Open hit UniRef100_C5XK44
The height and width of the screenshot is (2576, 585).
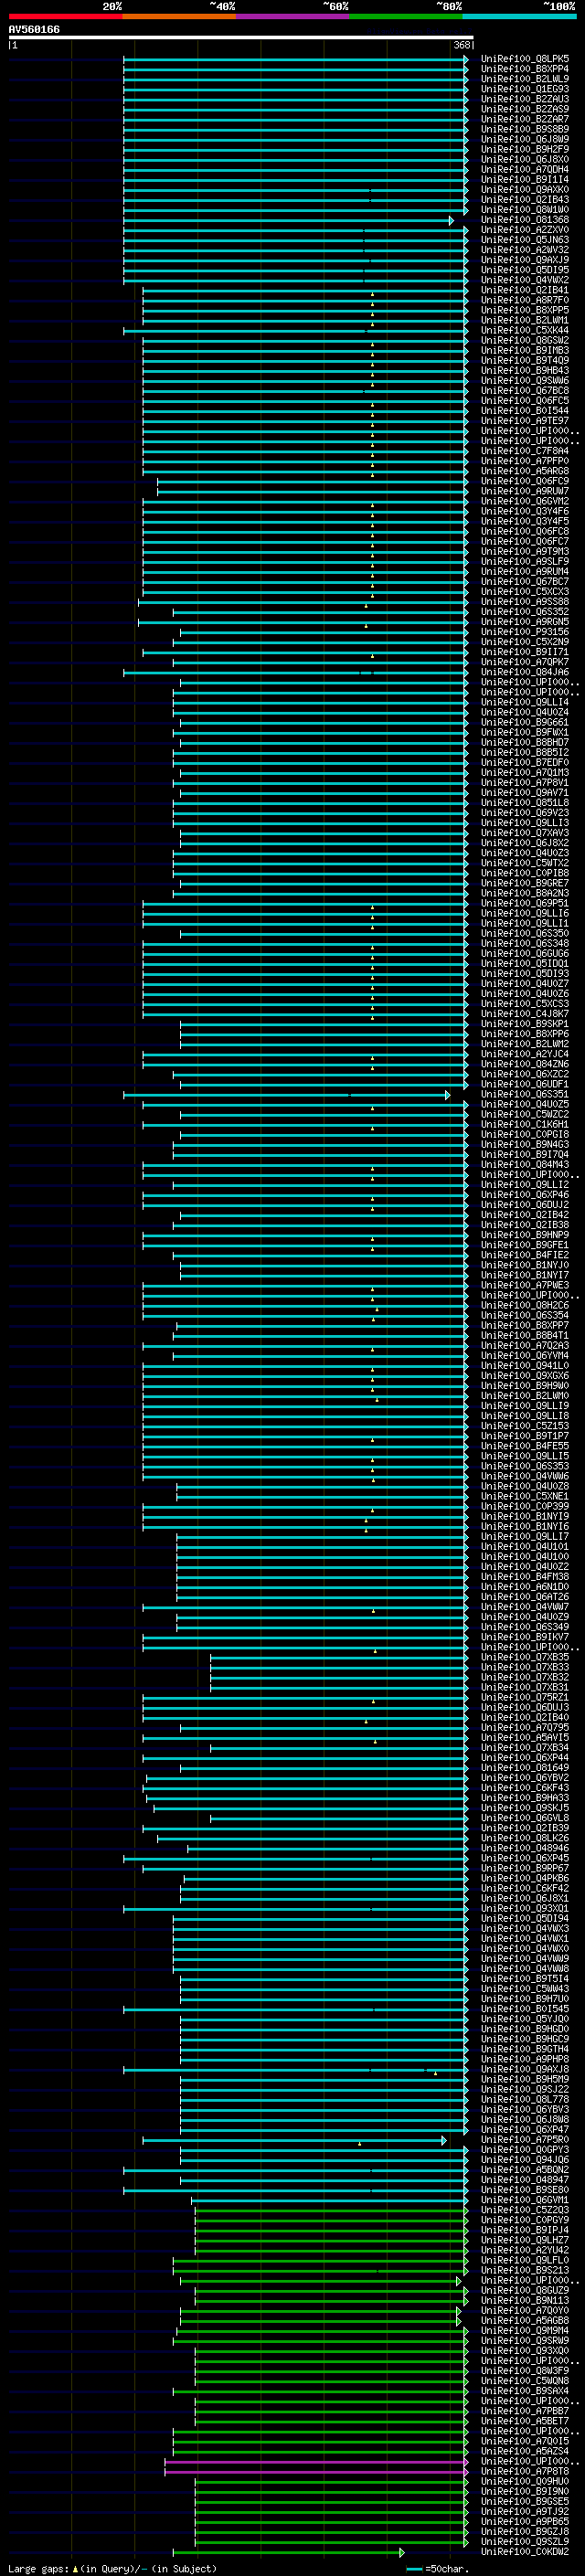[x=524, y=330]
